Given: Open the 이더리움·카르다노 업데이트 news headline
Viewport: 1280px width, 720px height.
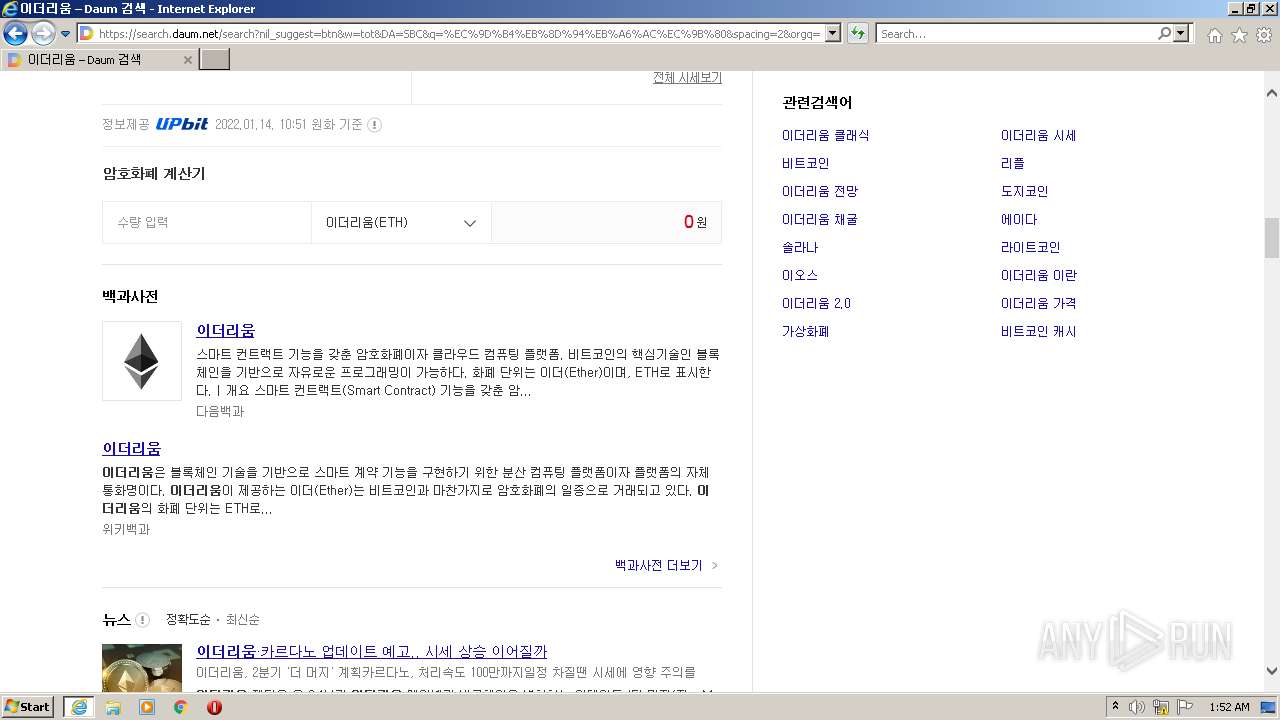Looking at the screenshot, I should (372, 652).
